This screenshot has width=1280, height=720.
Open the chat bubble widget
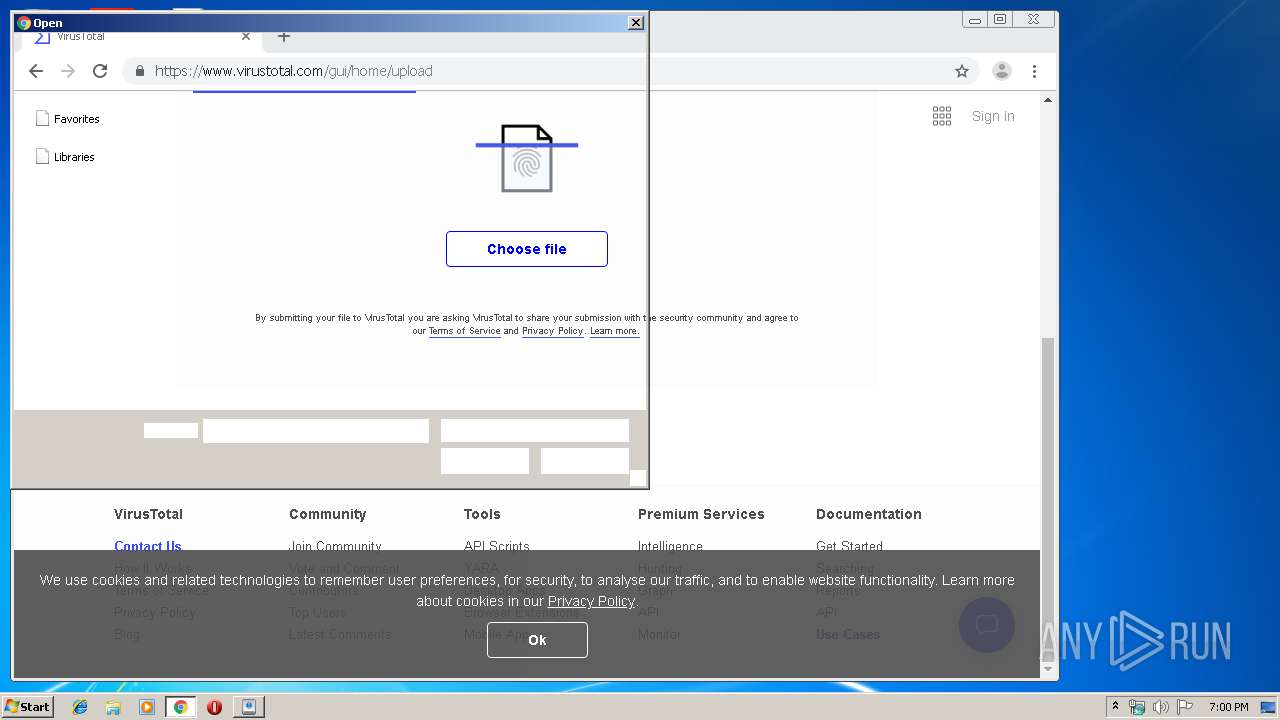[987, 625]
